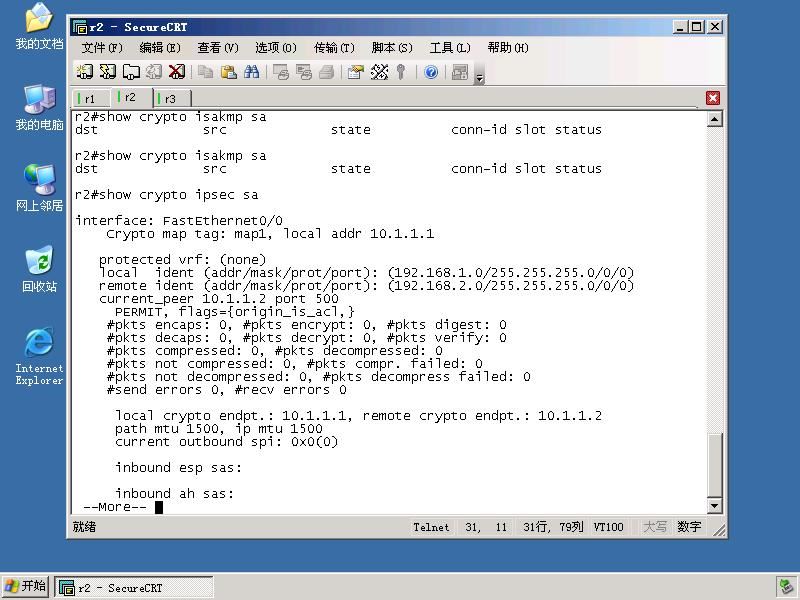Click the Connect toolbar icon

click(85, 72)
